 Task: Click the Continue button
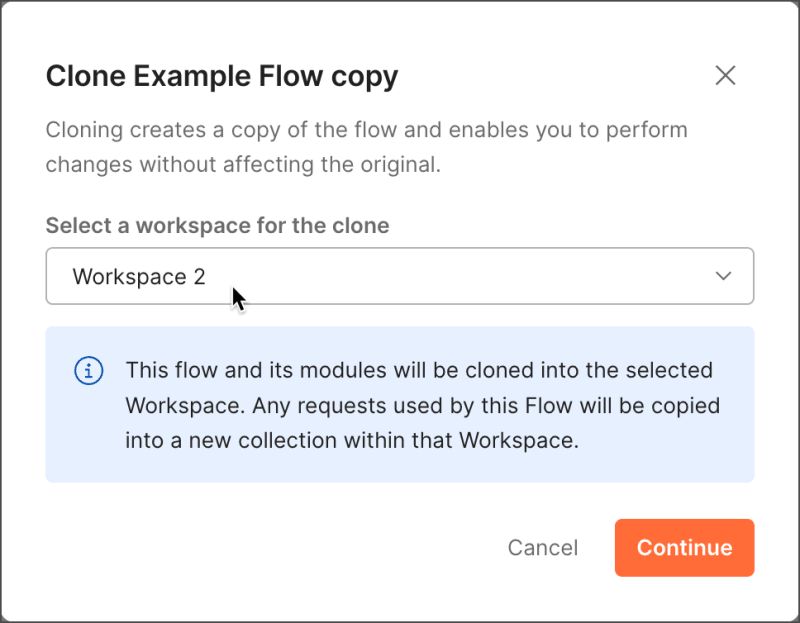pyautogui.click(x=684, y=547)
